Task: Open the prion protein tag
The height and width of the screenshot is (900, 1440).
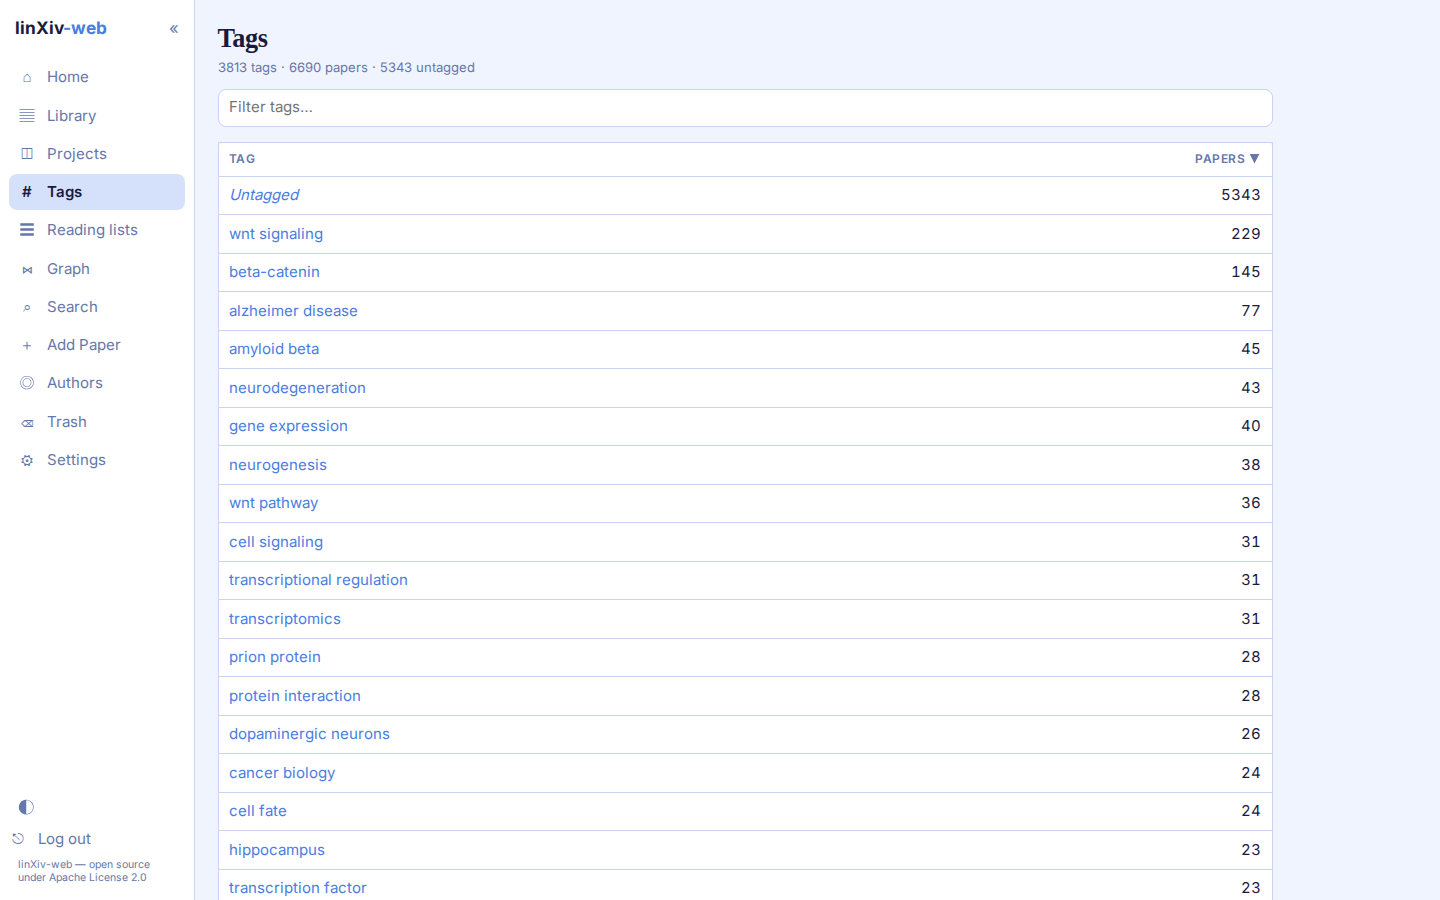Action: [275, 657]
